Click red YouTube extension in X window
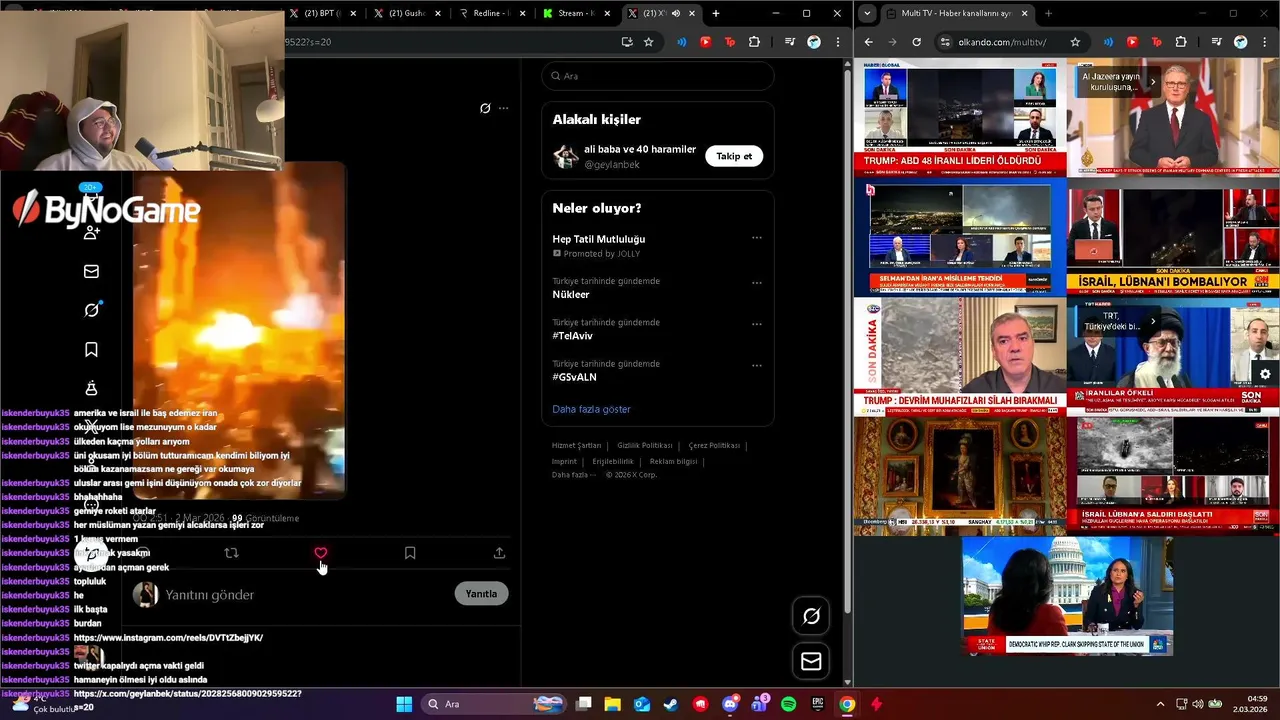The width and height of the screenshot is (1280, 720). pos(705,42)
